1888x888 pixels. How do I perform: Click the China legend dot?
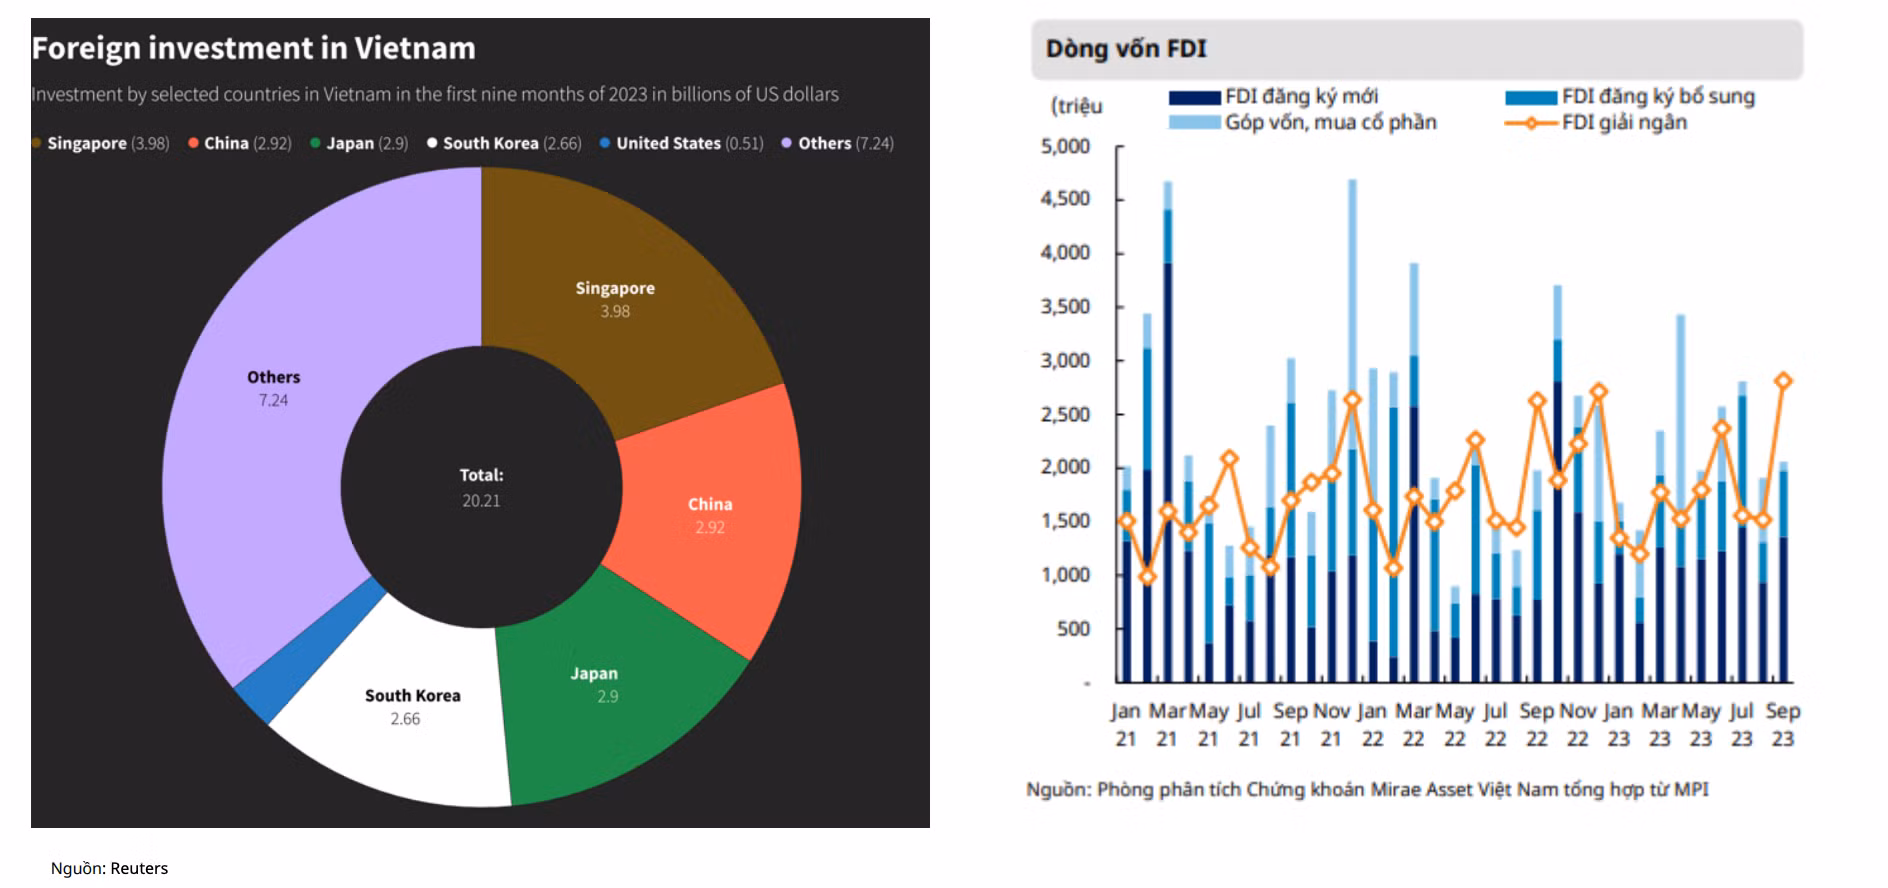[x=193, y=143]
